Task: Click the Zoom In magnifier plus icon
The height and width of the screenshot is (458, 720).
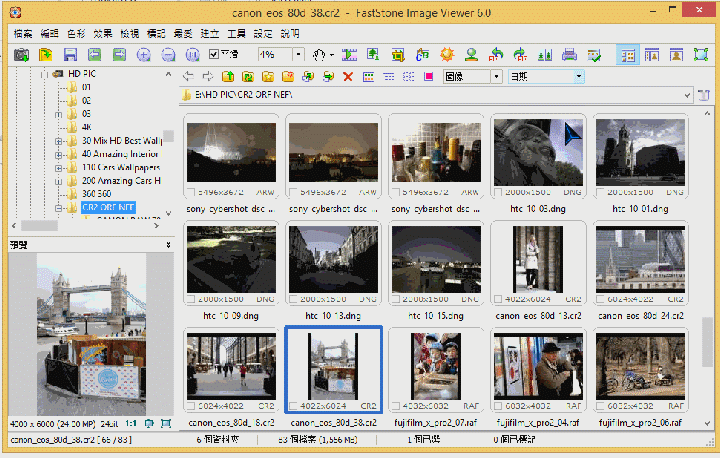Action: click(144, 55)
